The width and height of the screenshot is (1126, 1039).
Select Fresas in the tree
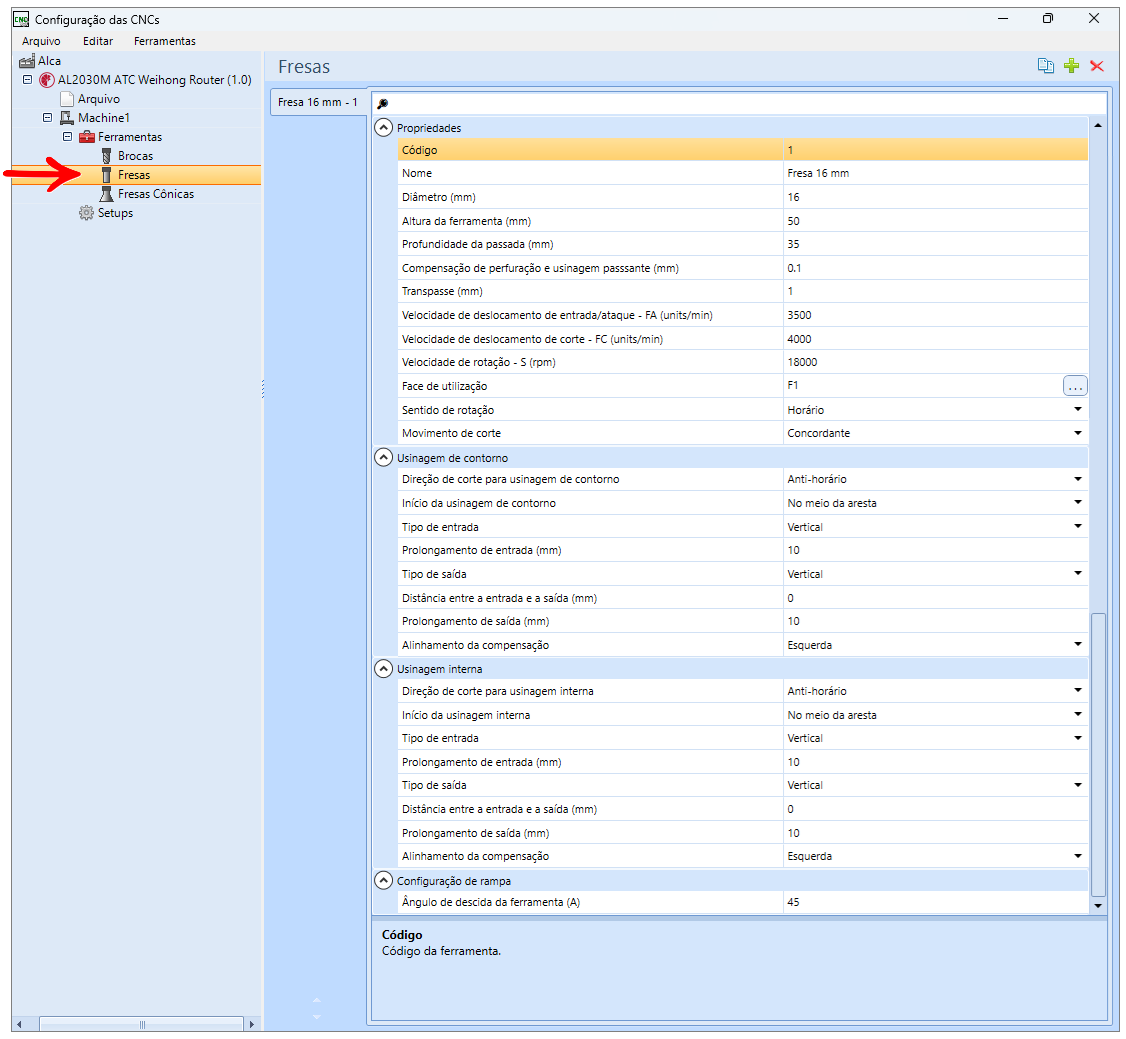tap(134, 174)
